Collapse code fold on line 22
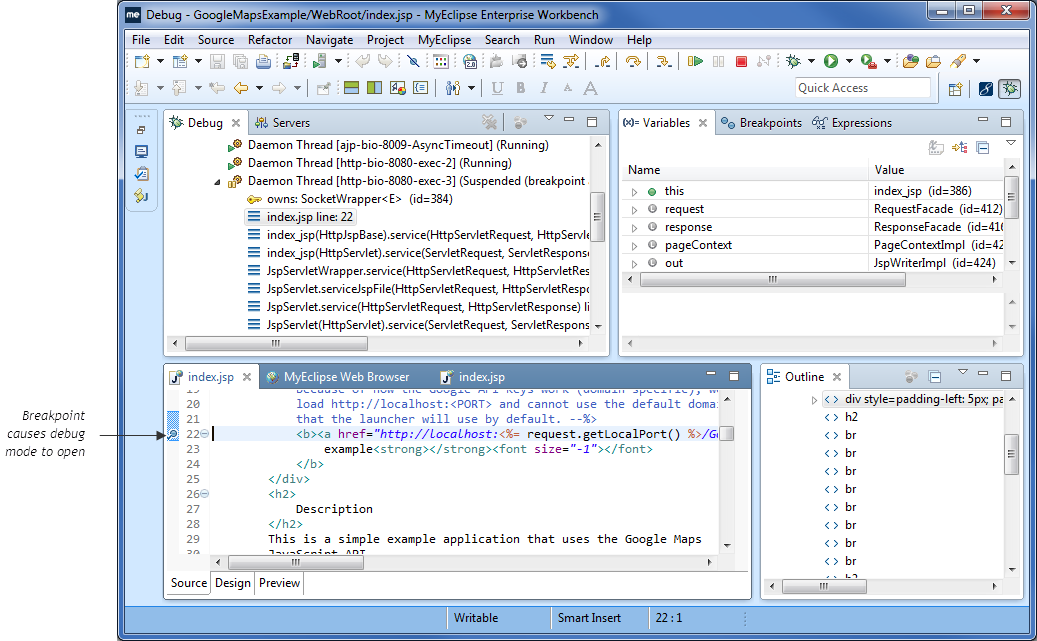Viewport: 1037px width, 641px height. click(204, 434)
